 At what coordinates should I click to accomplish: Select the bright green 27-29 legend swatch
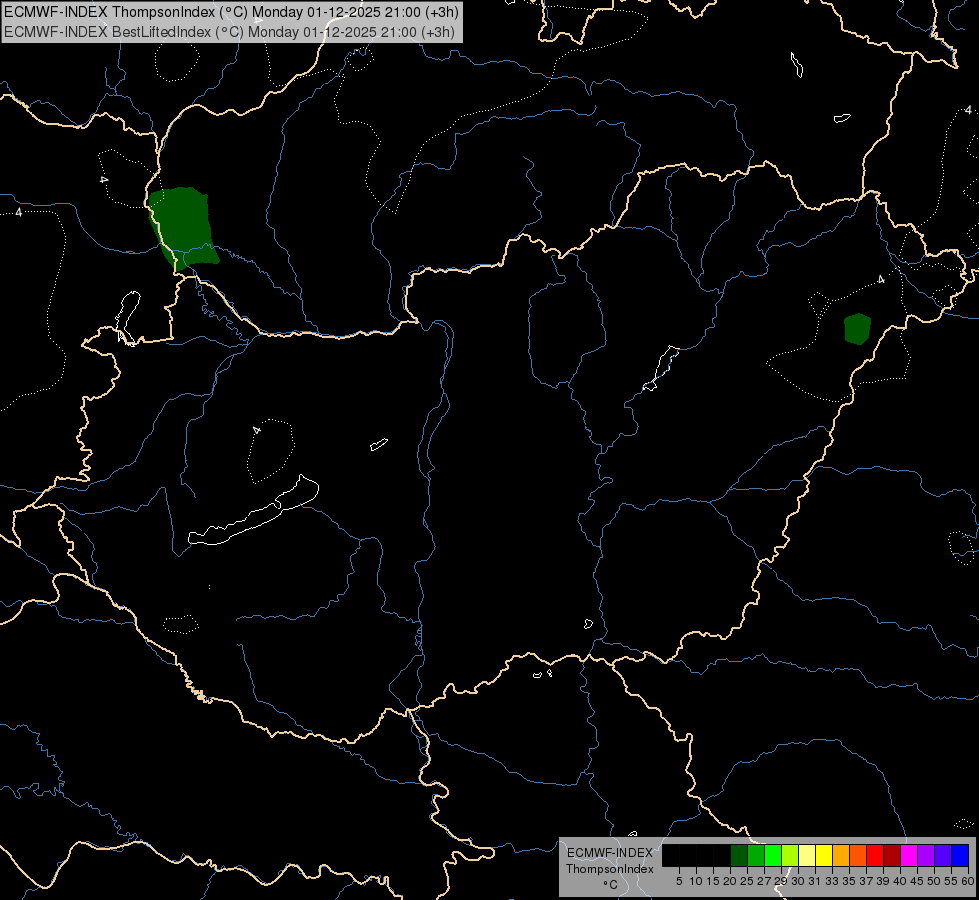click(773, 855)
